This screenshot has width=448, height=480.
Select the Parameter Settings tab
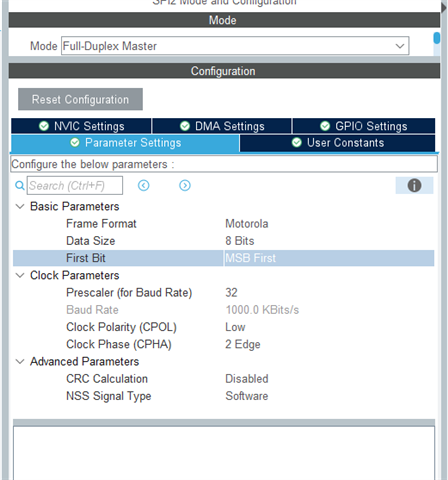pos(125,143)
